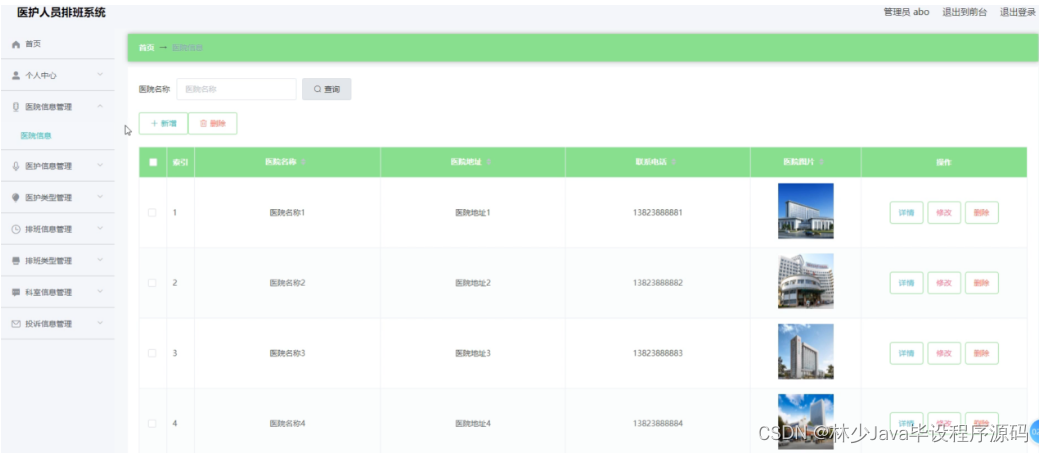Click phone number 13823888881
Viewport: 1043px width, 453px height.
pyautogui.click(x=658, y=213)
